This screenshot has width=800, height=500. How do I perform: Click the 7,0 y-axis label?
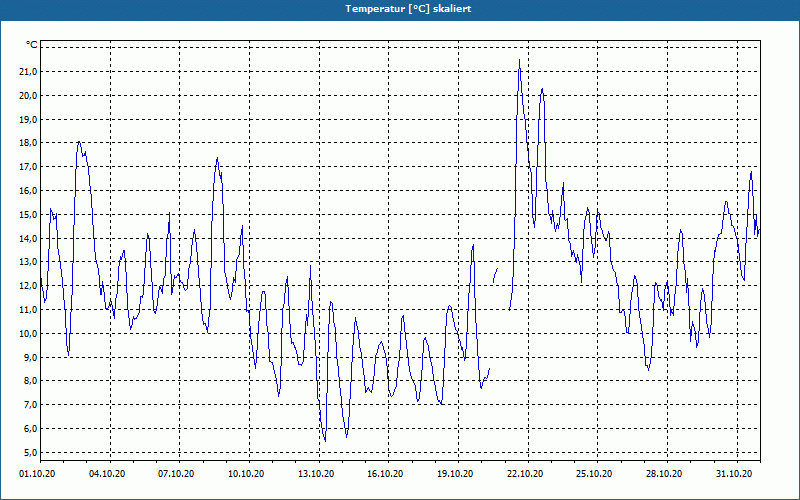tap(30, 405)
